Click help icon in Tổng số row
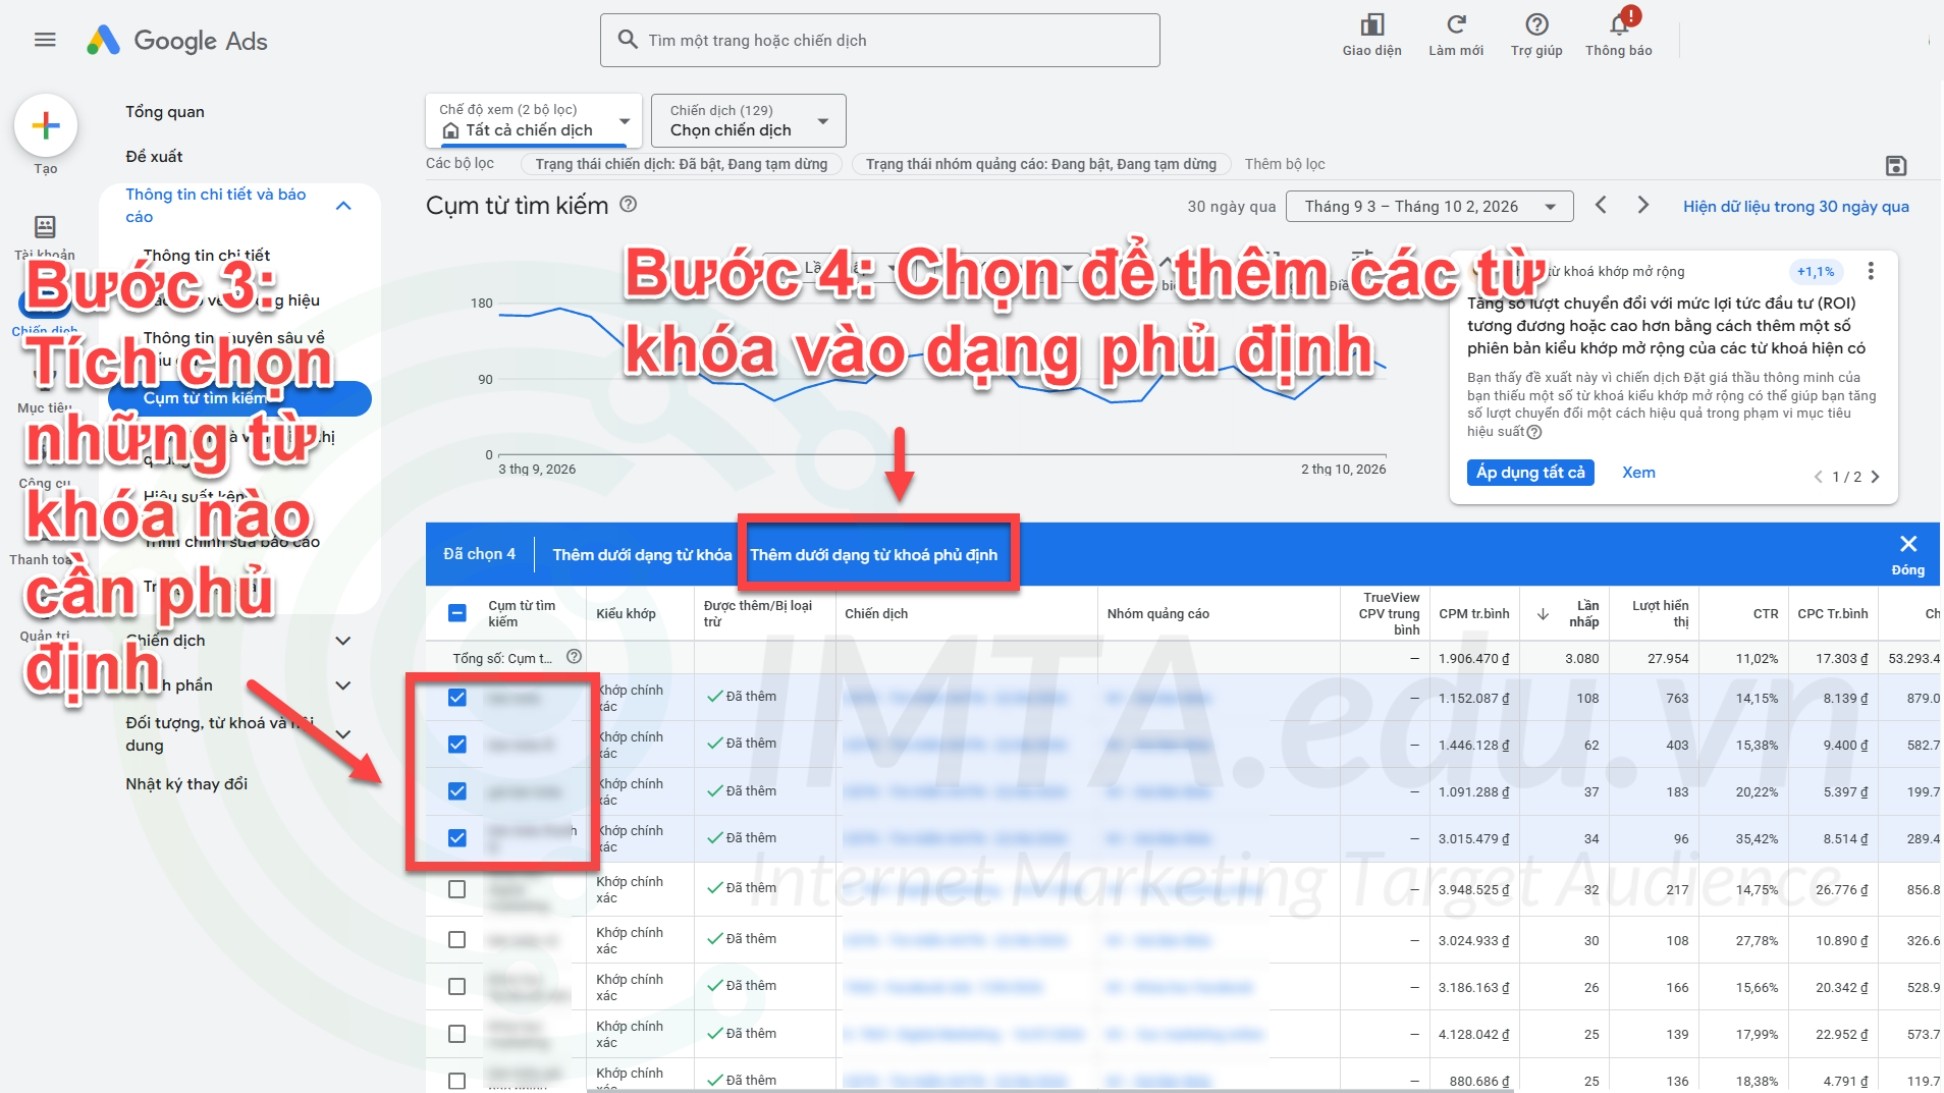 574,657
